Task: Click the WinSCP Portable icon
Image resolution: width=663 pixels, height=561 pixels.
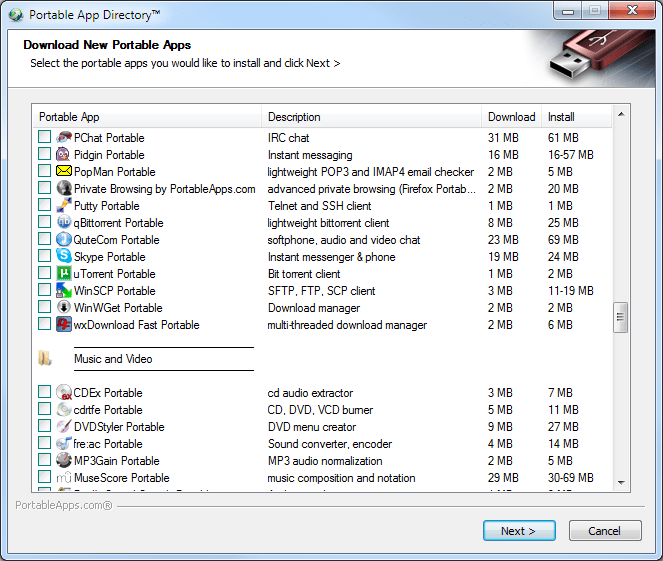Action: pyautogui.click(x=64, y=291)
